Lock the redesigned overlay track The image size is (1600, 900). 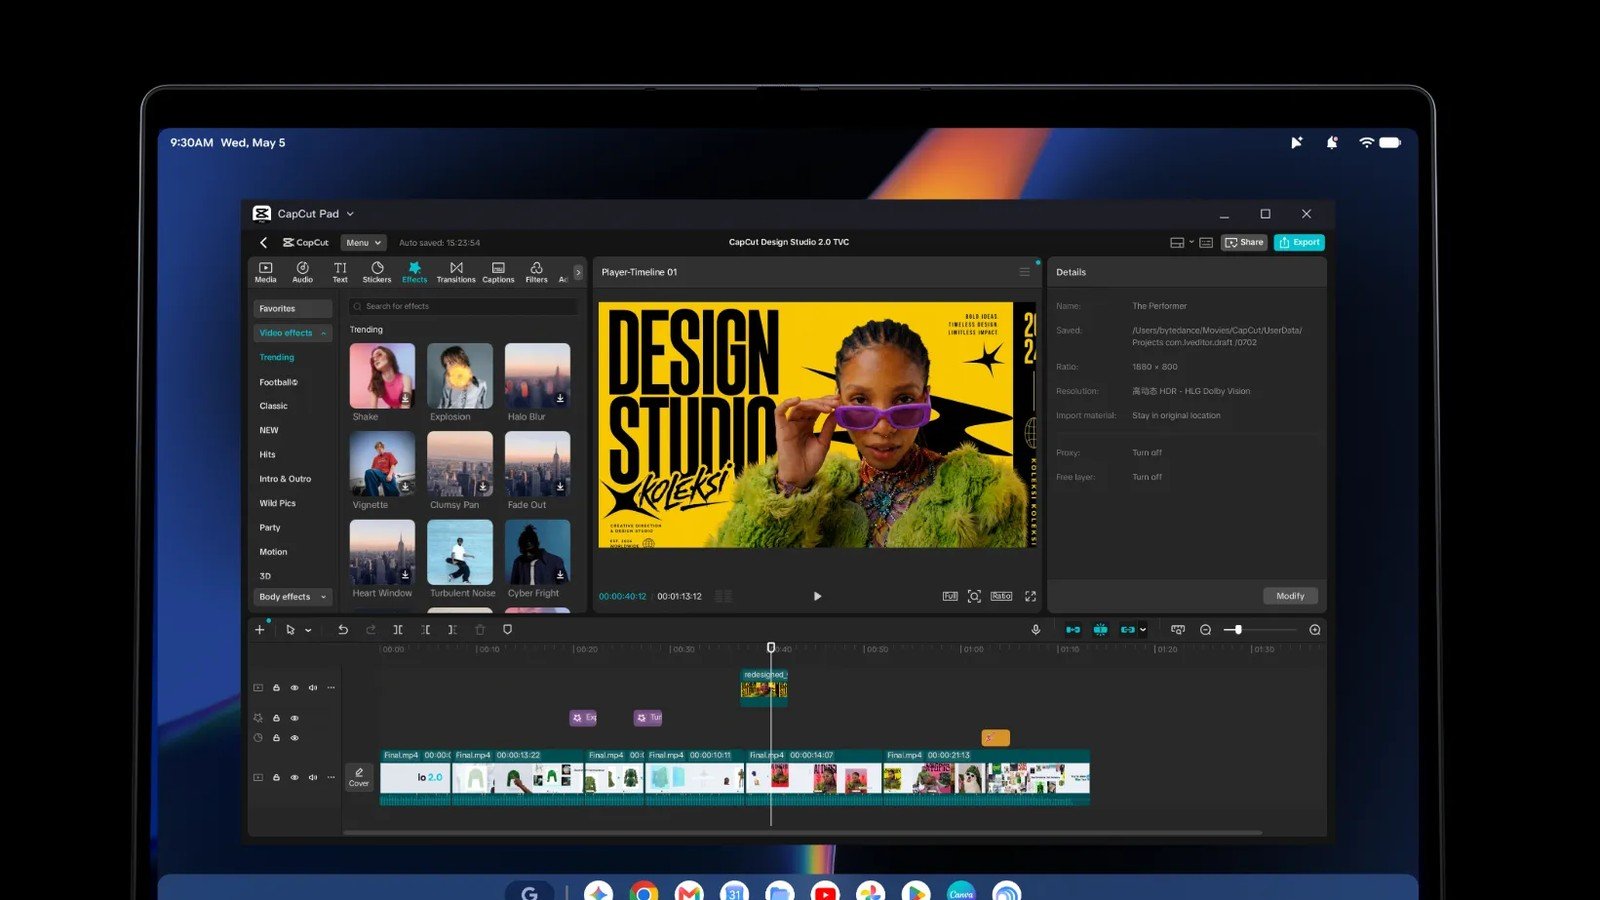click(x=276, y=688)
